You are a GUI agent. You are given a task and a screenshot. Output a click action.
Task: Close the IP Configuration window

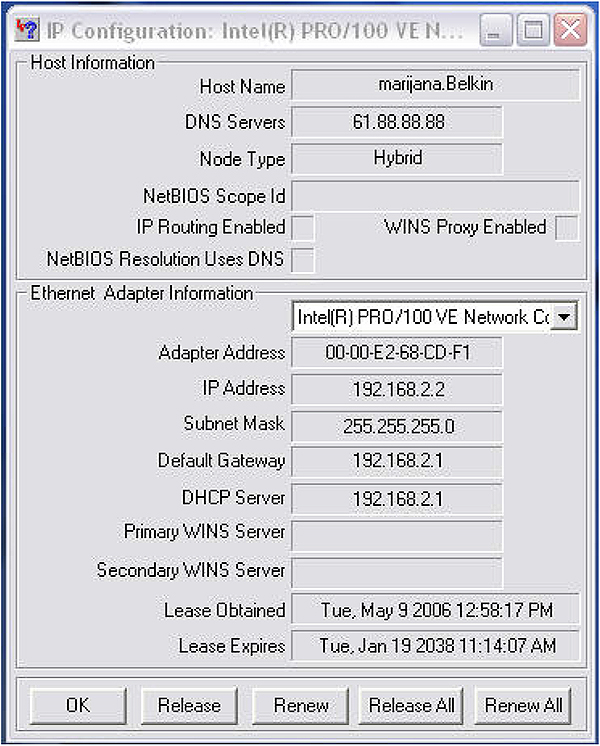[x=570, y=30]
